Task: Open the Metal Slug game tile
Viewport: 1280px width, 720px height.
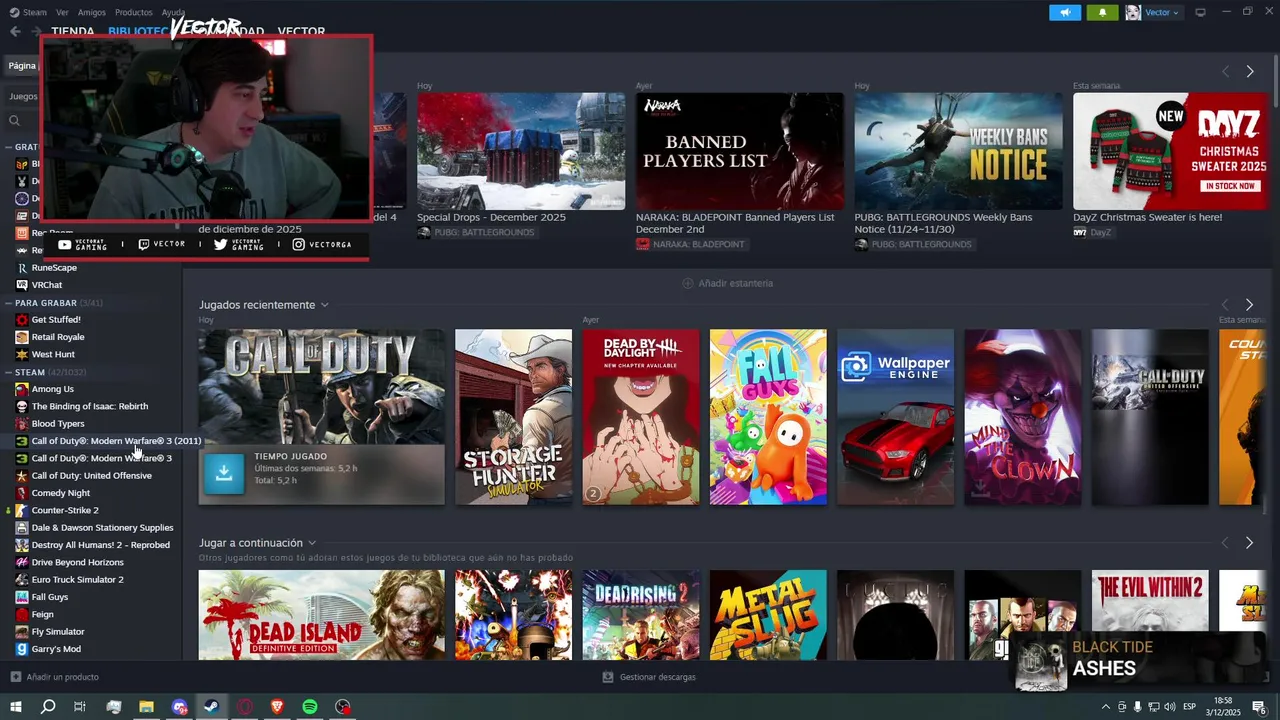Action: click(x=768, y=615)
